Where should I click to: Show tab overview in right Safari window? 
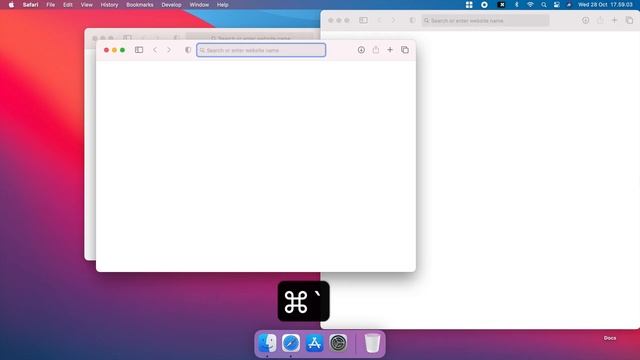pos(629,20)
